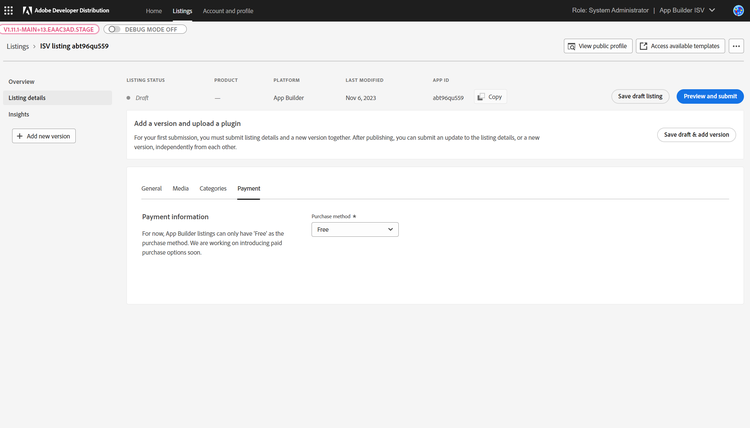The height and width of the screenshot is (428, 750).
Task: Open the more options ellipsis button
Action: 736,46
